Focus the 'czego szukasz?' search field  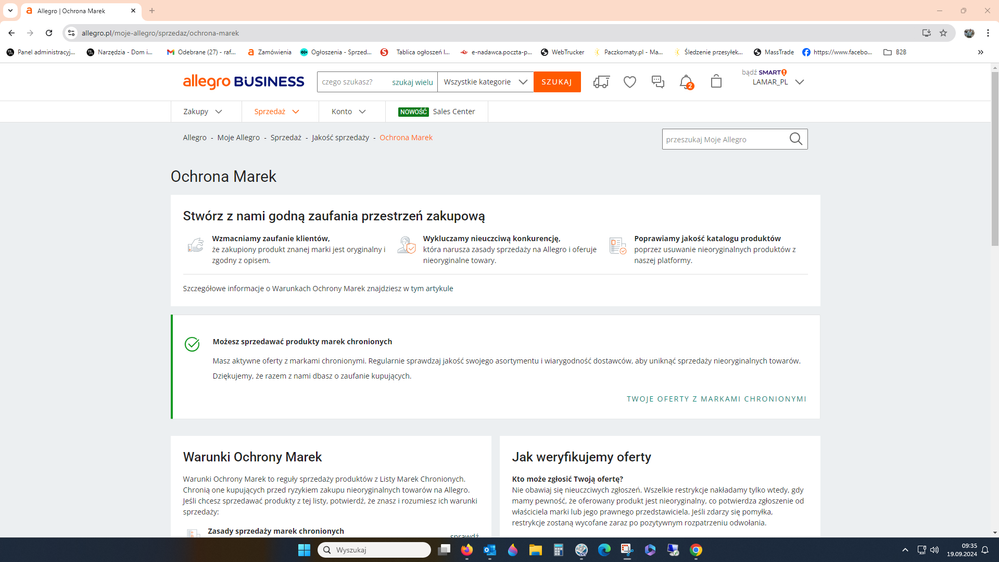click(x=353, y=82)
